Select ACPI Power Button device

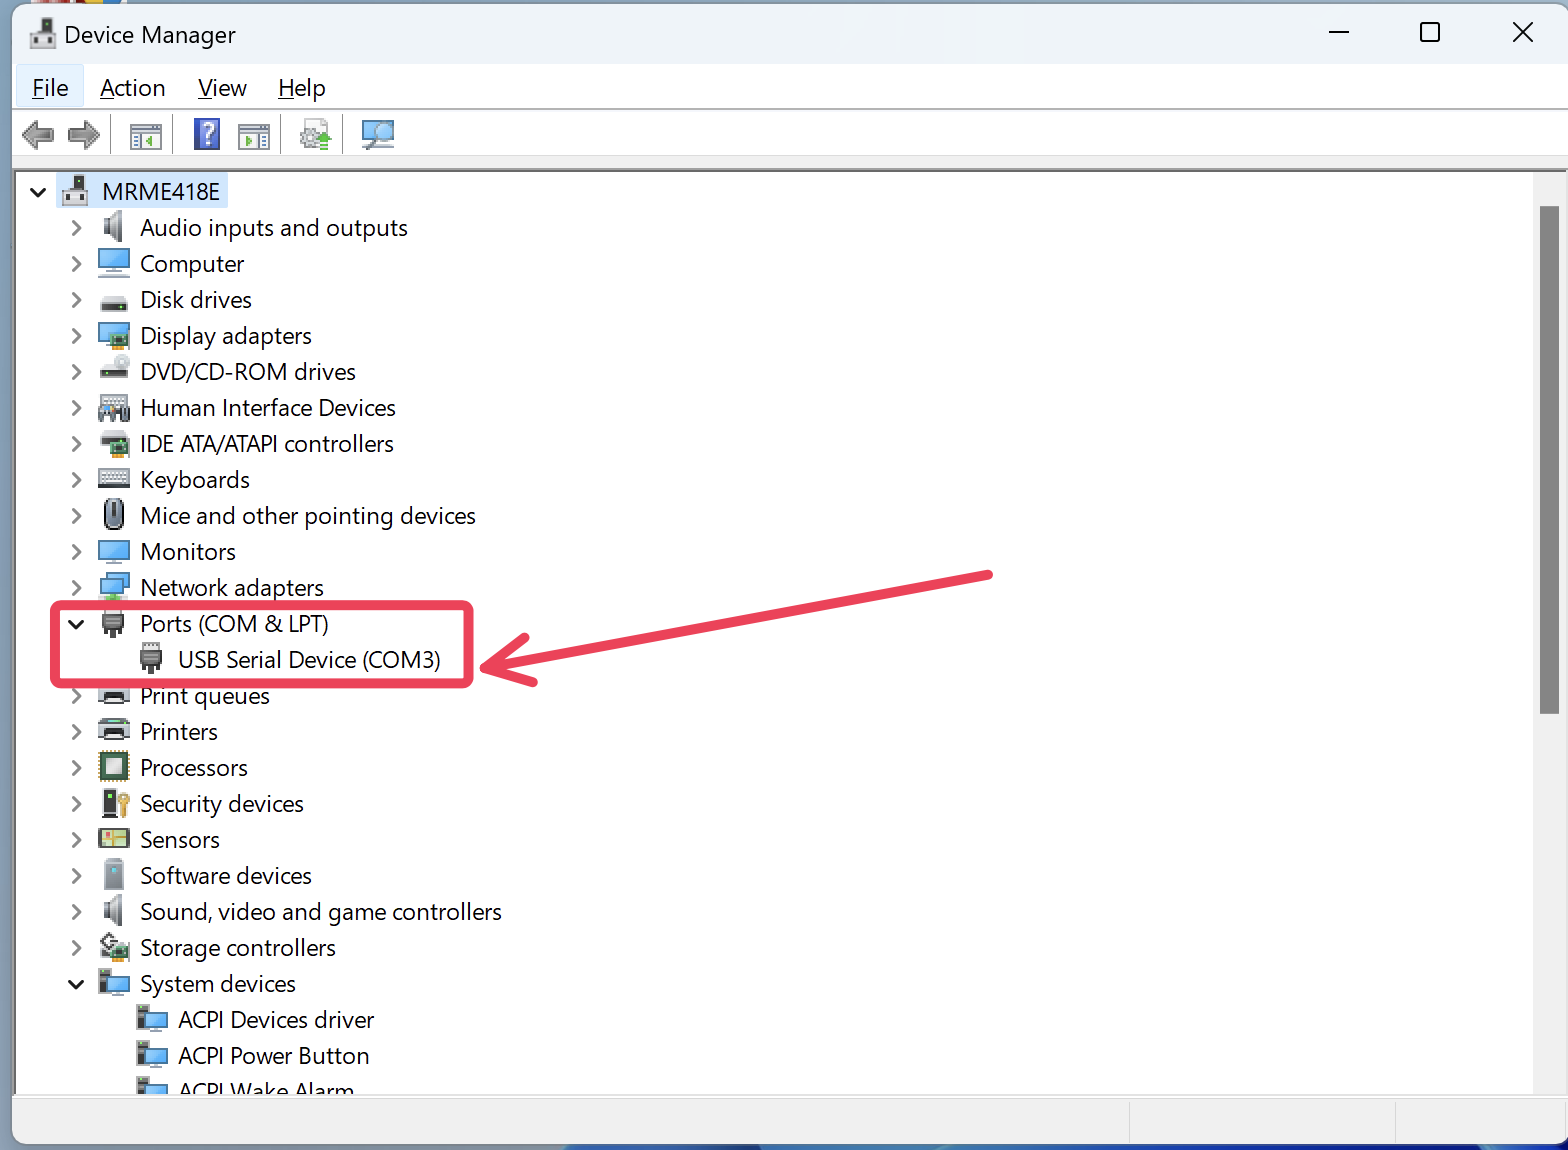(x=273, y=1056)
